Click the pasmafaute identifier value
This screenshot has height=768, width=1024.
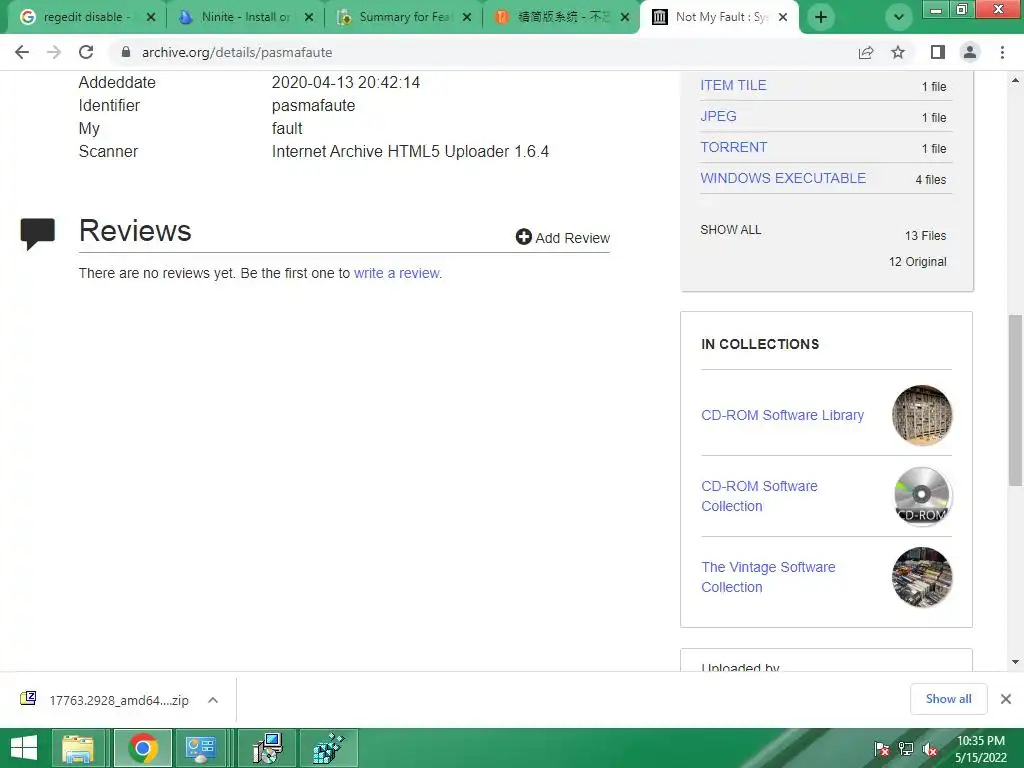[x=313, y=105]
